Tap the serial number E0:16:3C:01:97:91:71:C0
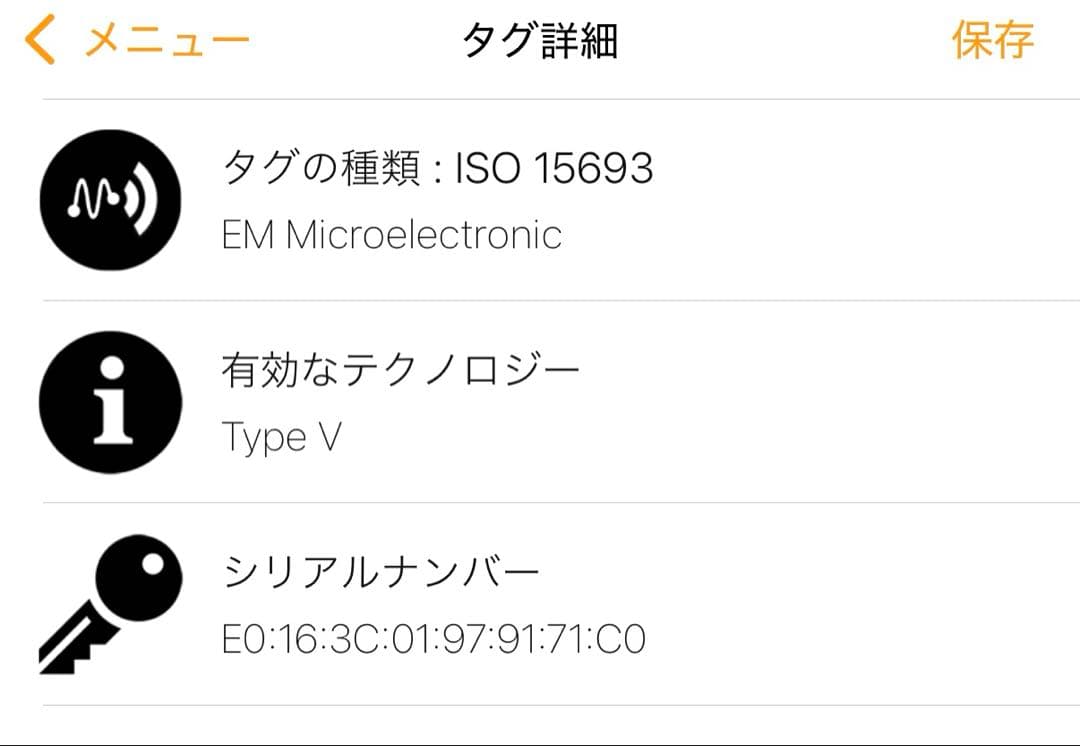 tap(433, 639)
